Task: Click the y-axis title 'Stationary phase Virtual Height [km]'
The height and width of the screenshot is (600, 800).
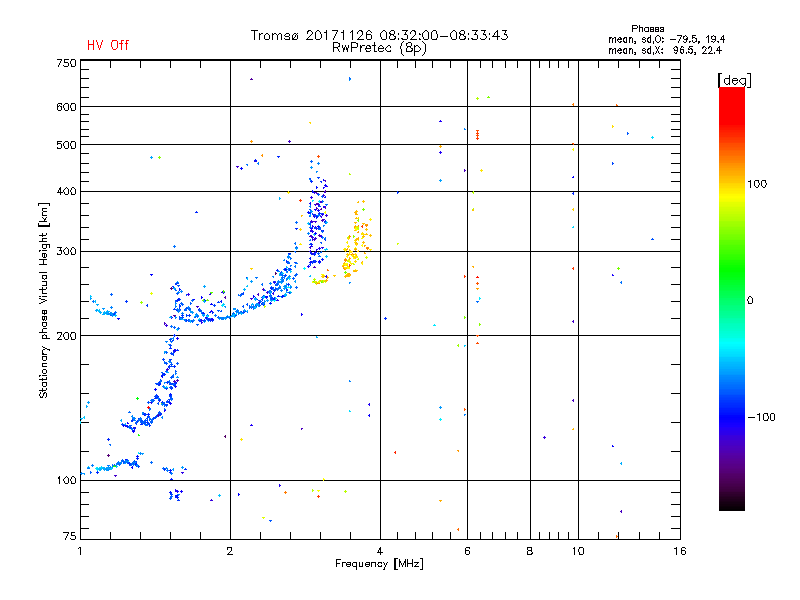Action: (x=44, y=300)
